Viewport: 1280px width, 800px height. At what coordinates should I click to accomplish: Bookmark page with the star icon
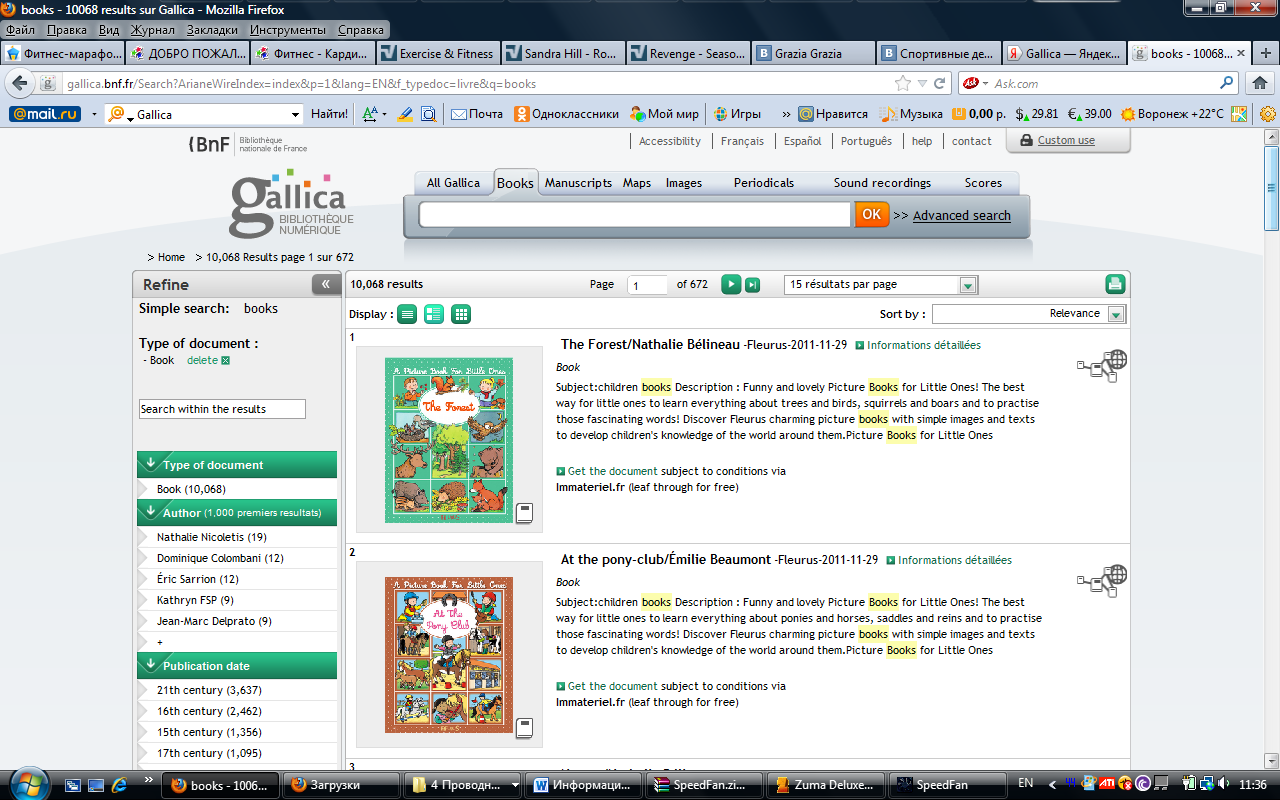coord(903,84)
